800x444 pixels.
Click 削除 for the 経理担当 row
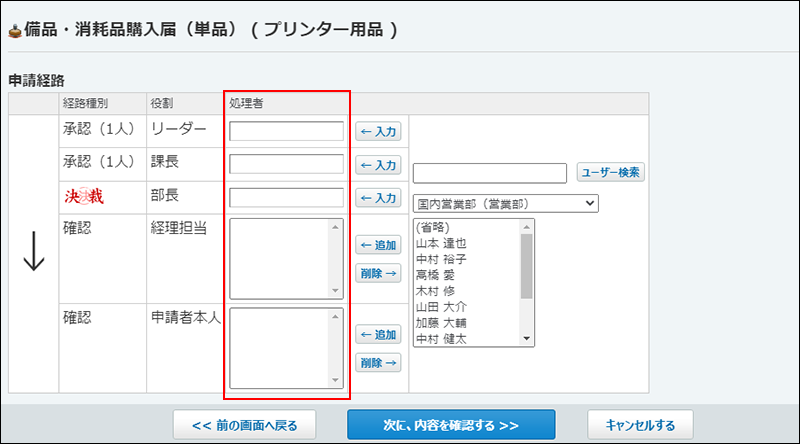point(378,273)
